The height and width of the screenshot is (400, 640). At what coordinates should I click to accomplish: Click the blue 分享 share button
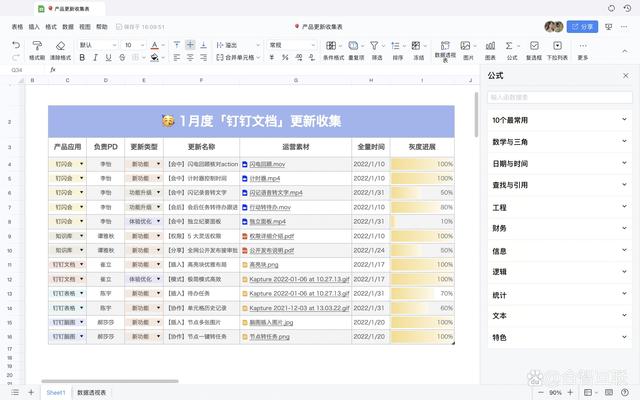coord(582,27)
